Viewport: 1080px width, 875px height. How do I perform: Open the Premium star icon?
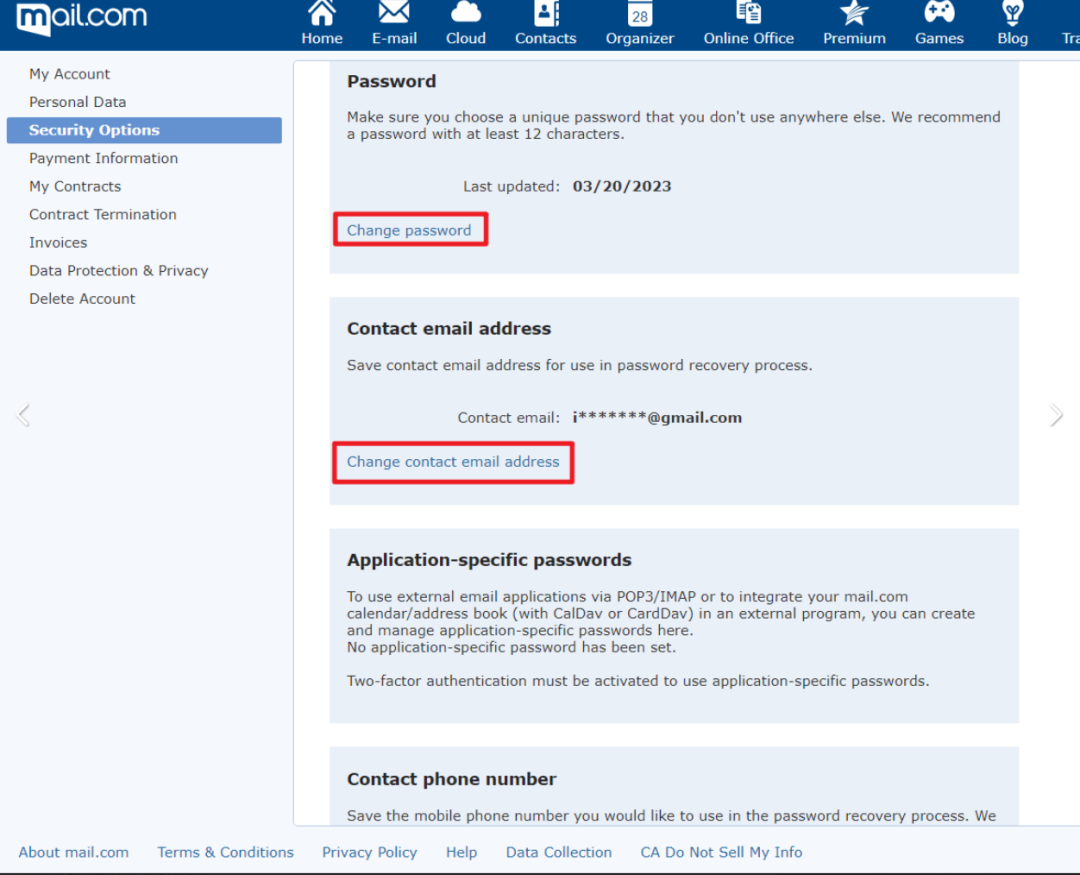tap(854, 12)
